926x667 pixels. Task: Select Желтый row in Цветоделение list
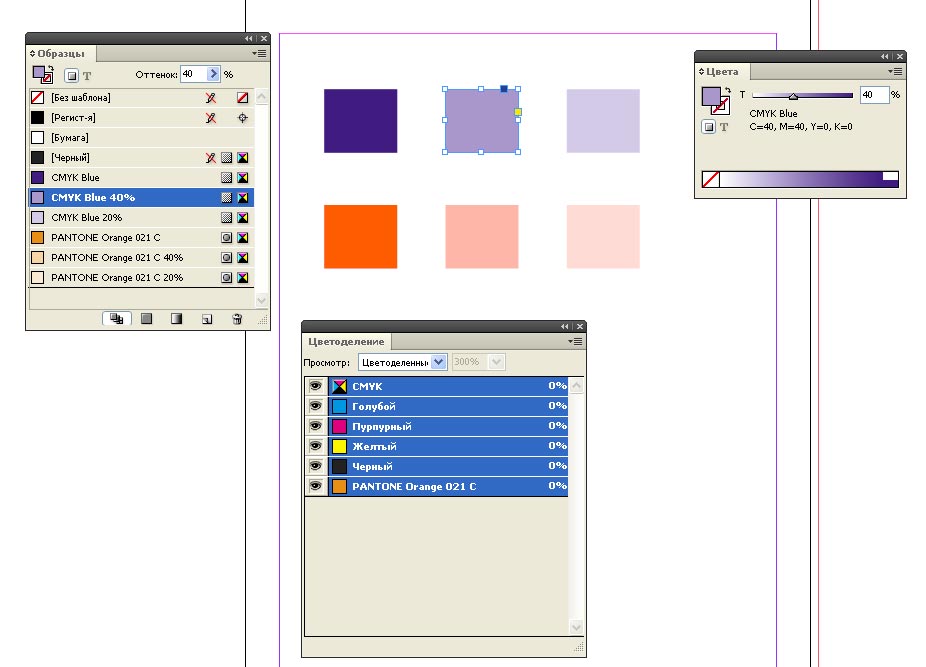pos(436,447)
